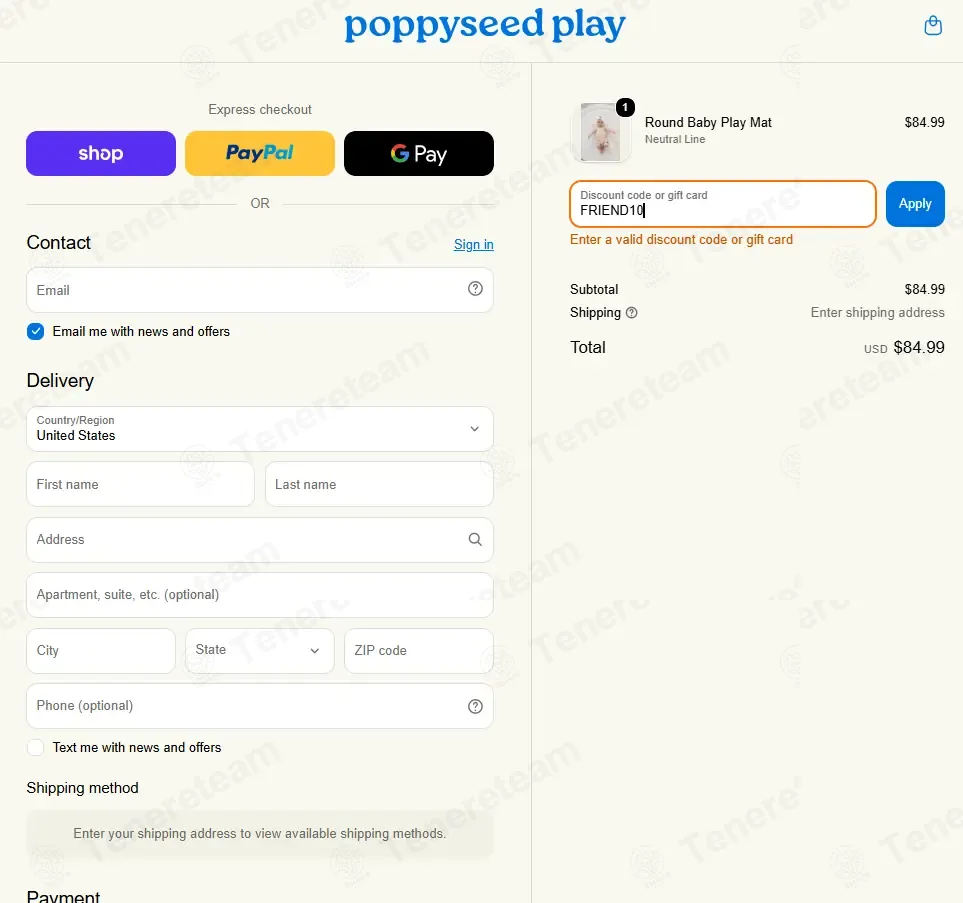The height and width of the screenshot is (903, 963).
Task: Focus the Phone (optional) field
Action: click(x=260, y=706)
